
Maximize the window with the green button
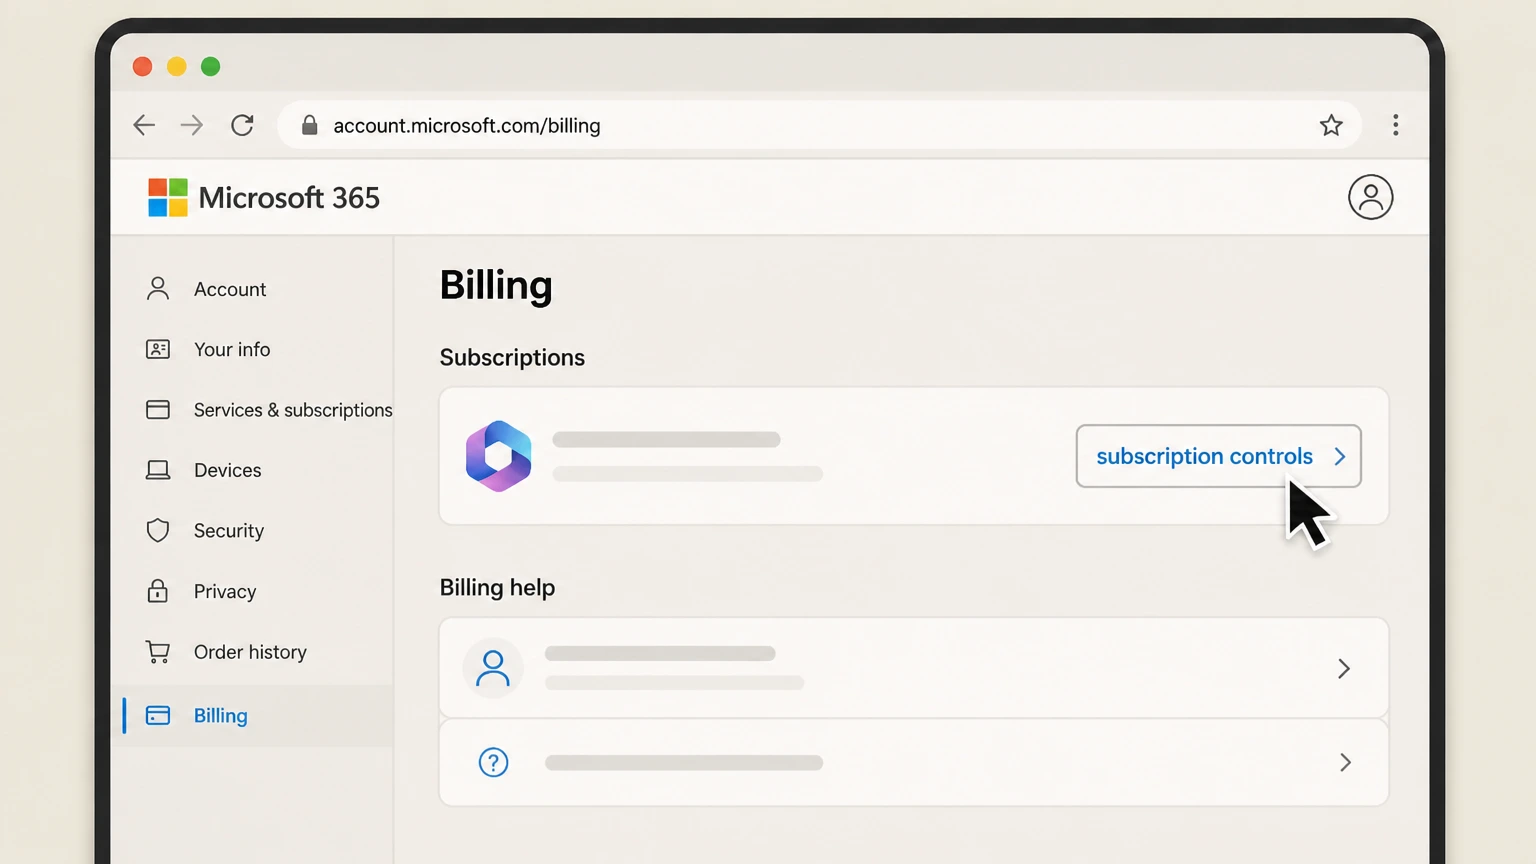point(210,66)
